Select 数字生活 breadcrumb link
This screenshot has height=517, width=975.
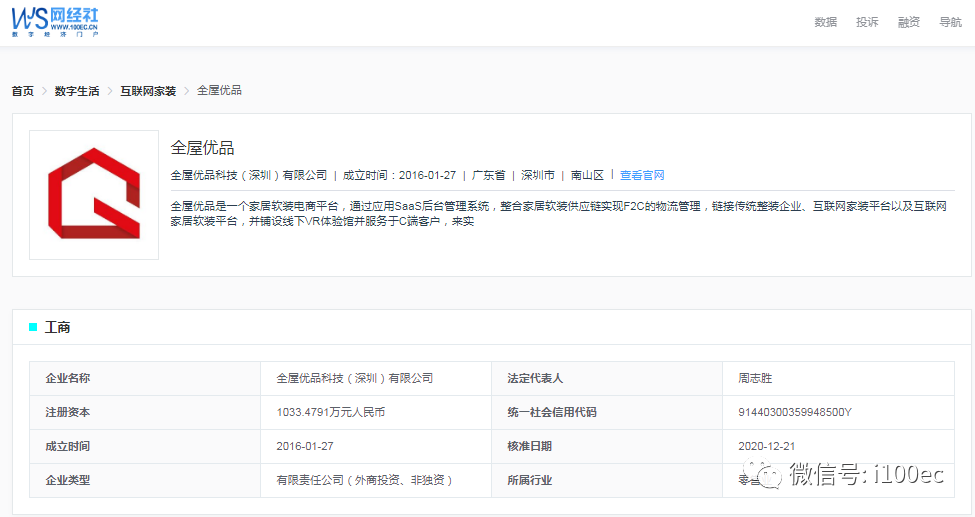[77, 91]
